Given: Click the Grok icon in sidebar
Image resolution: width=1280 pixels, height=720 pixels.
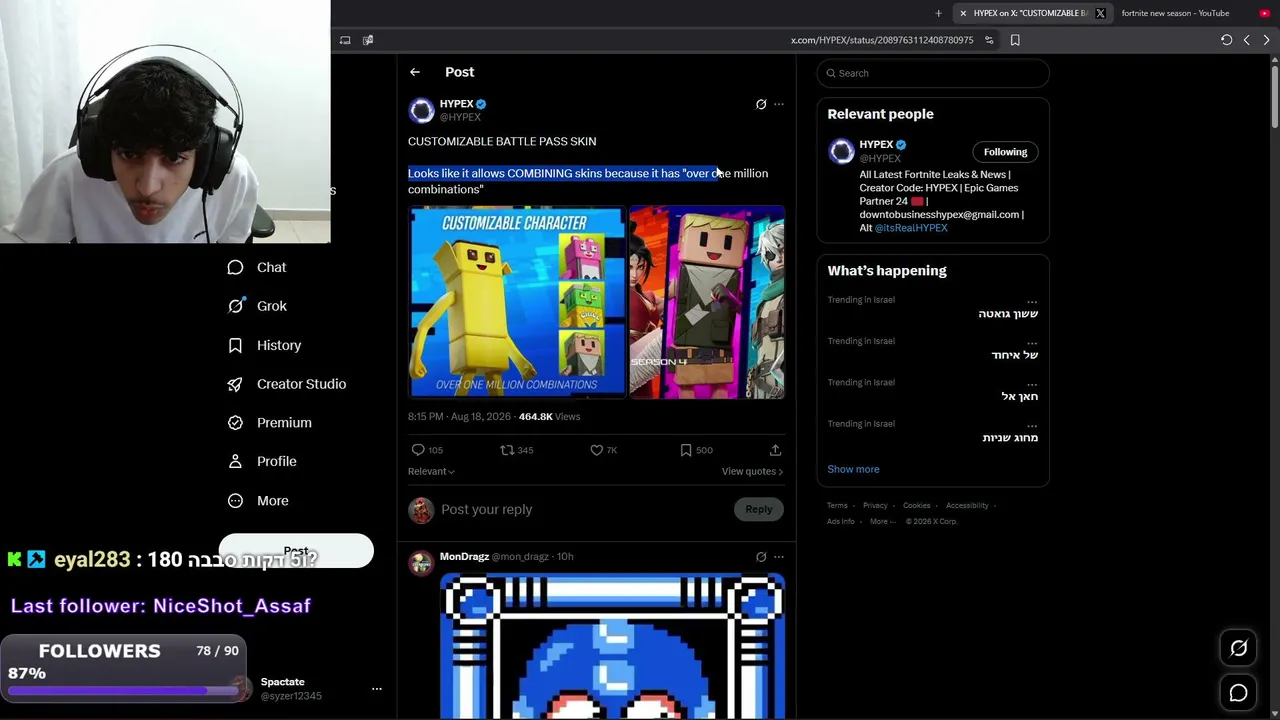Looking at the screenshot, I should 235,306.
